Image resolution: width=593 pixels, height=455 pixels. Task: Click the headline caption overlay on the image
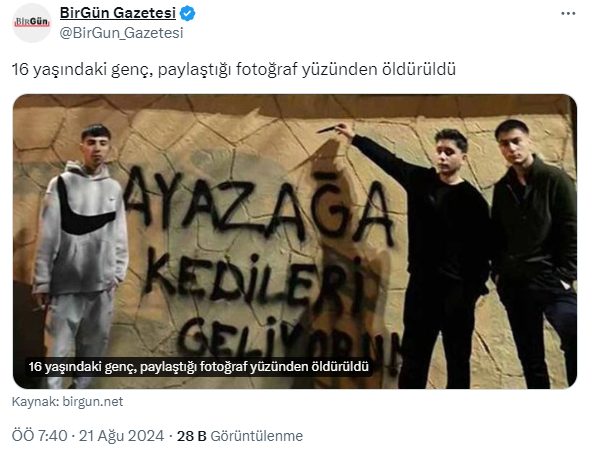coord(199,366)
